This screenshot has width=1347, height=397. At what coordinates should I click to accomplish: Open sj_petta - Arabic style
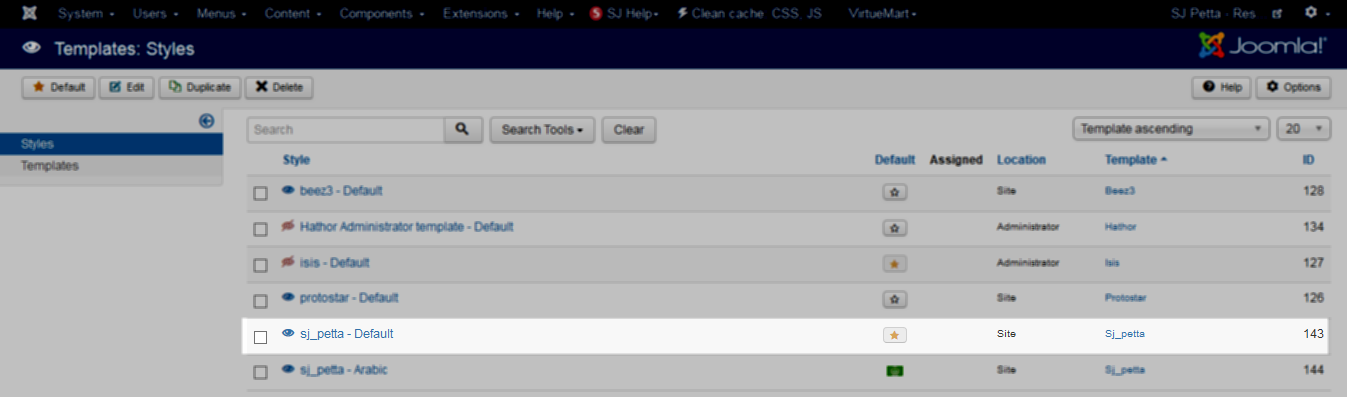tap(344, 369)
